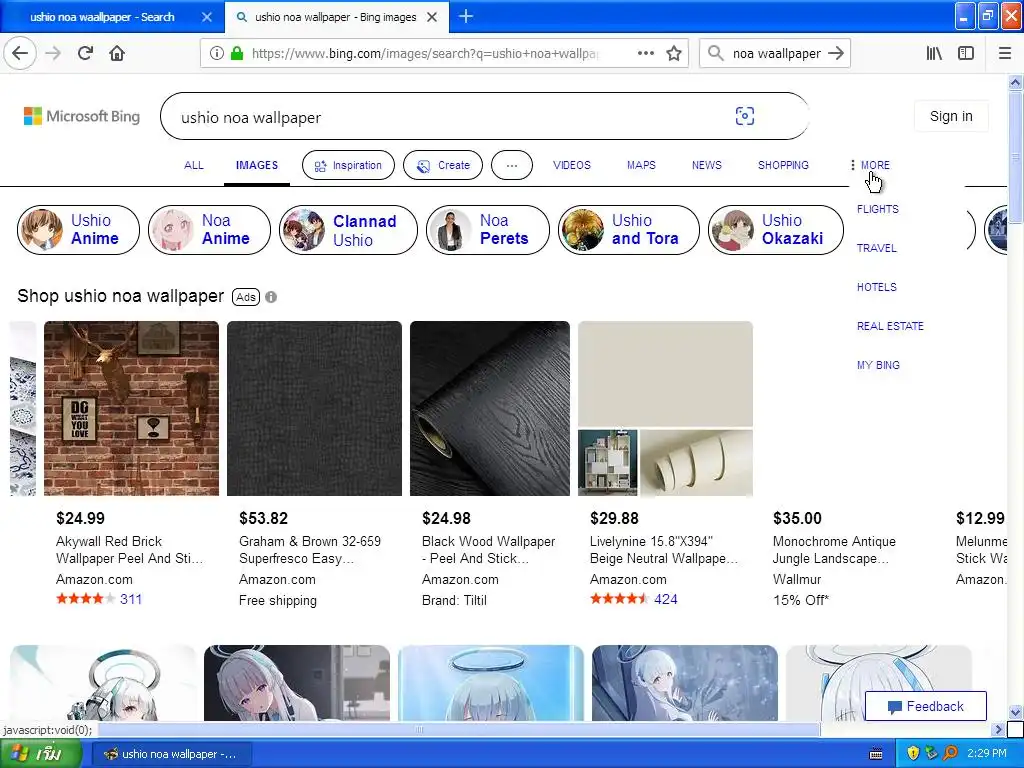Click the 424 reviews rating link
1024x768 pixels.
click(x=665, y=599)
